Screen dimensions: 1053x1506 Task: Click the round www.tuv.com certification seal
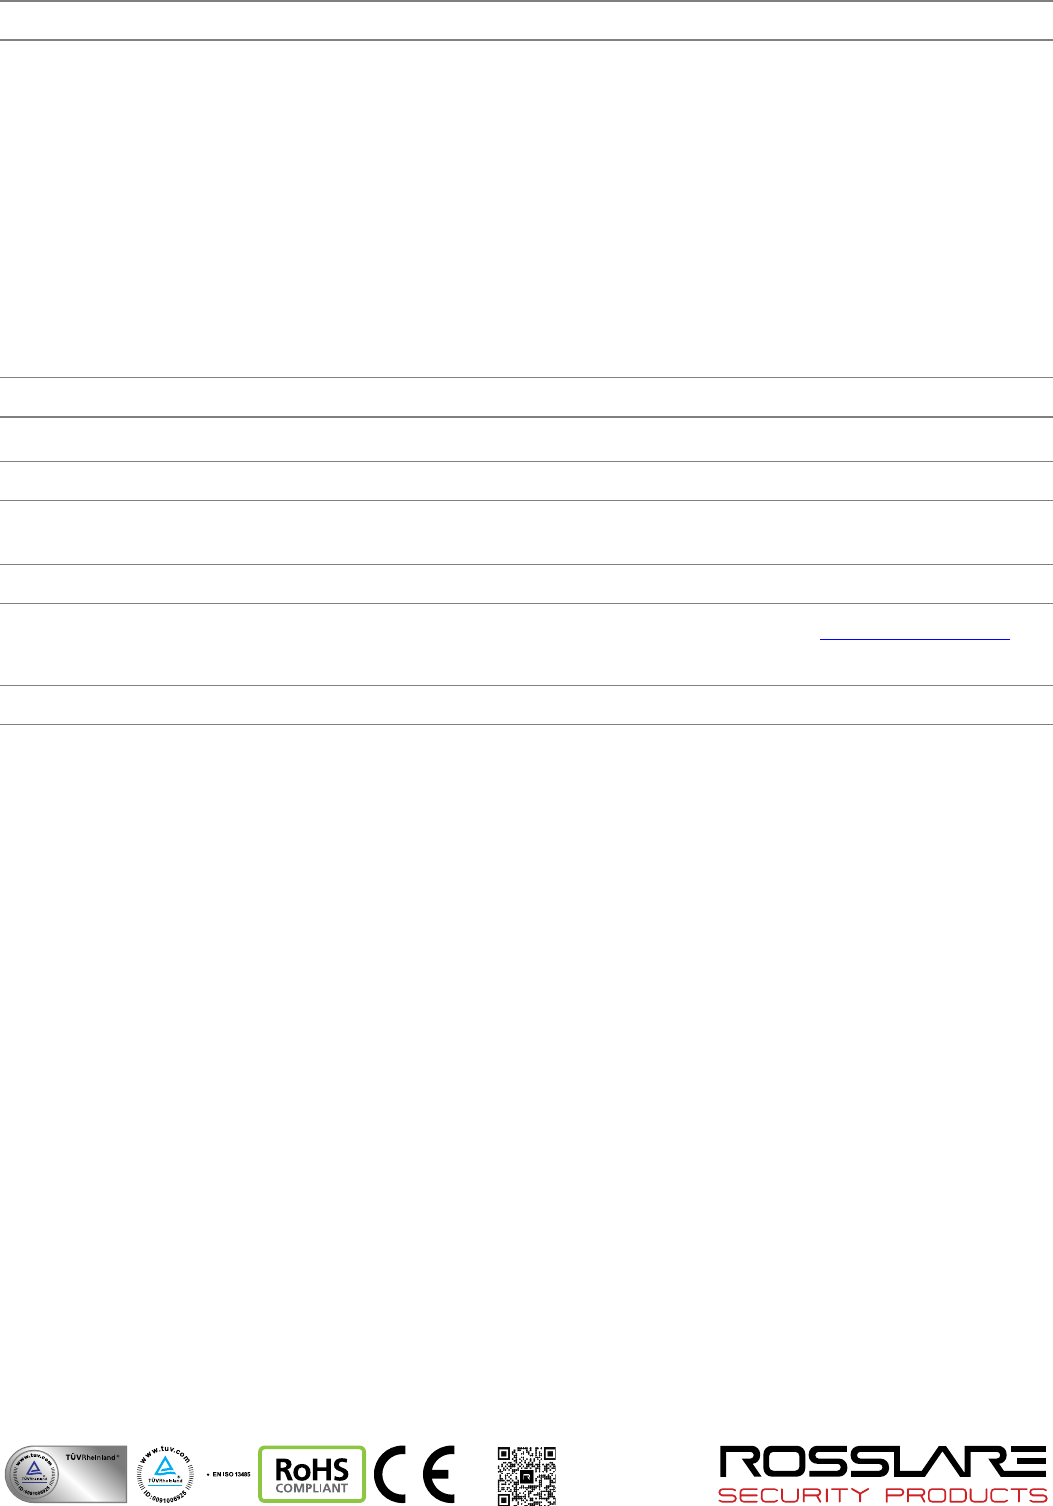click(165, 1474)
